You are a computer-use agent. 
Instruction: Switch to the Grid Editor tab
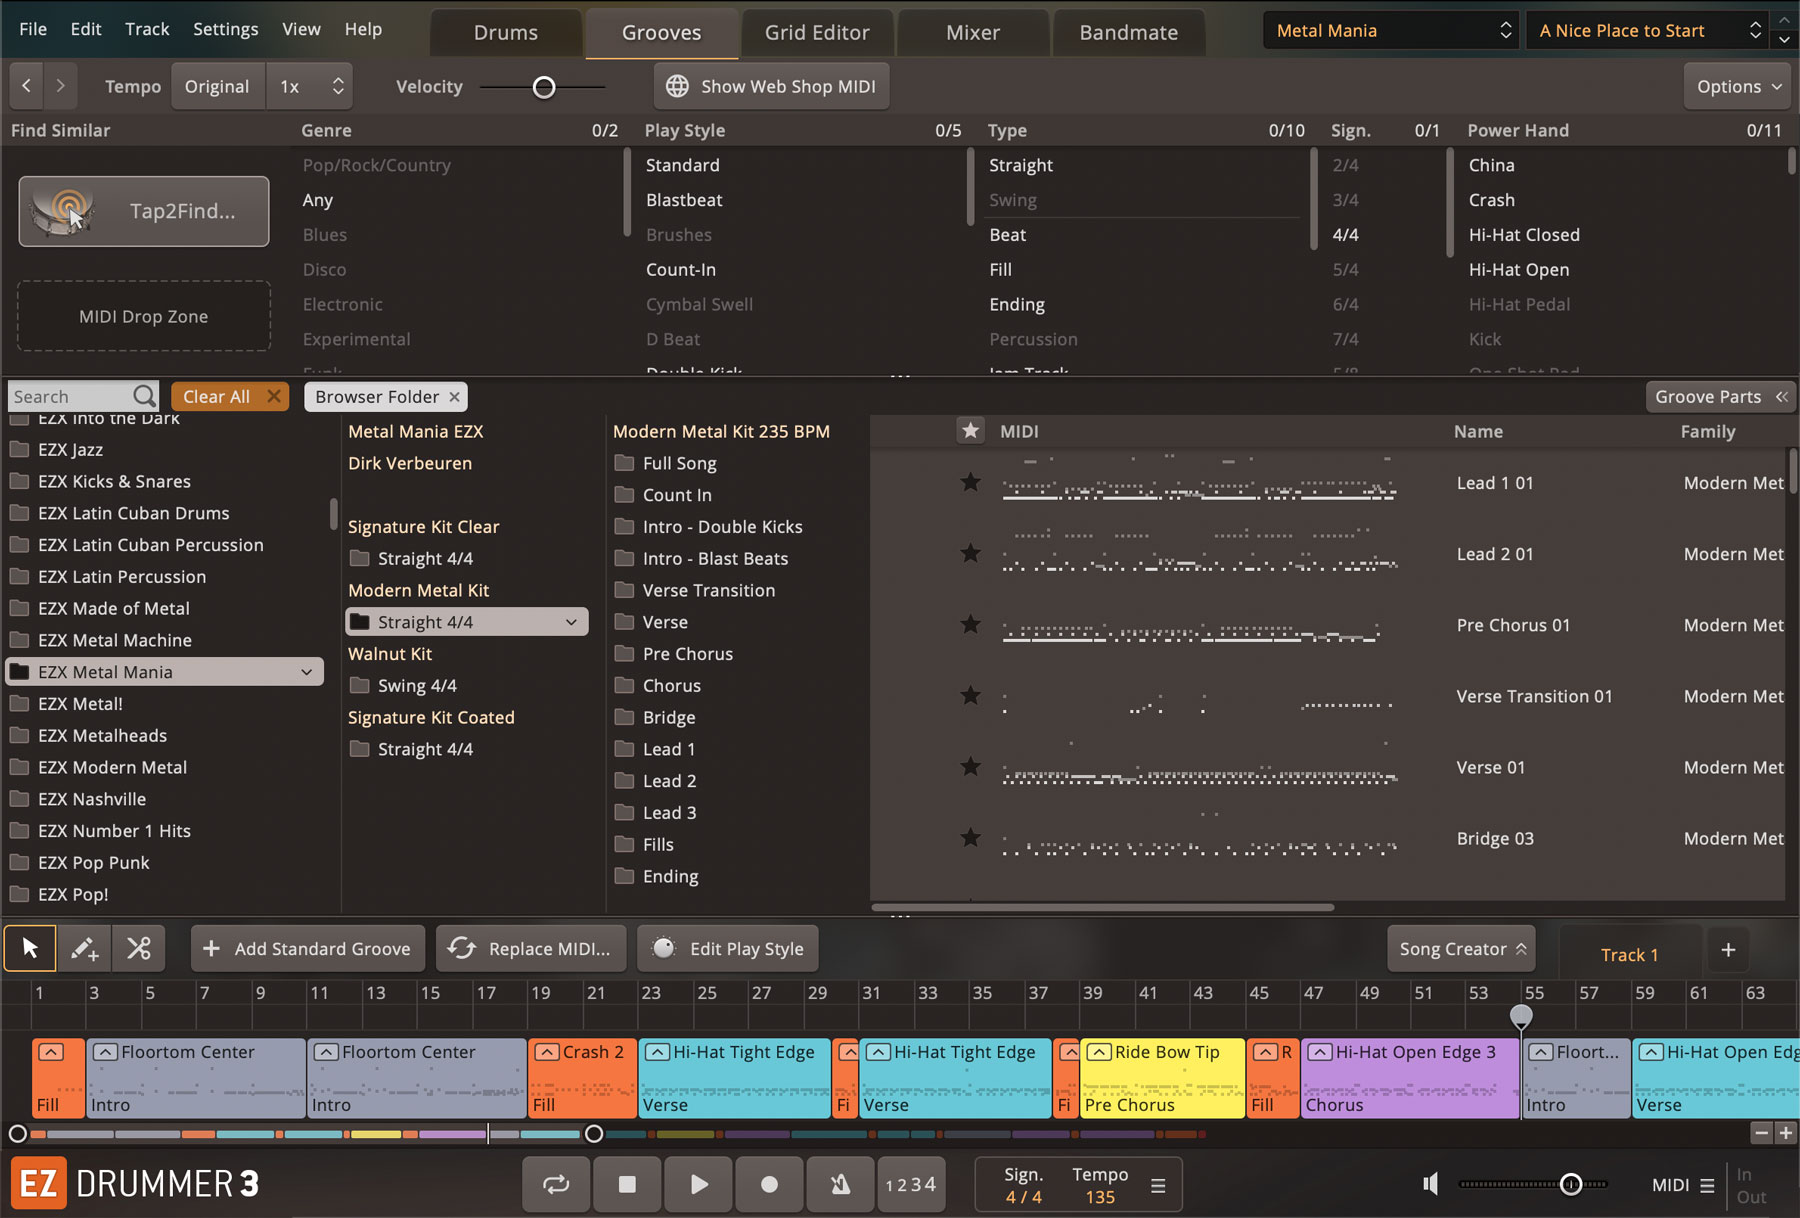(817, 33)
